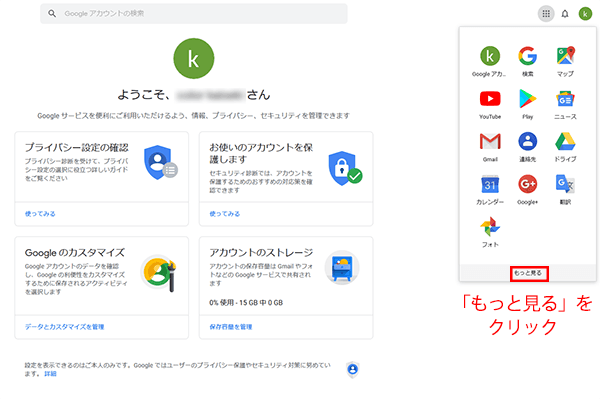
Task: Open YouTube from the apps panel
Action: [x=490, y=104]
